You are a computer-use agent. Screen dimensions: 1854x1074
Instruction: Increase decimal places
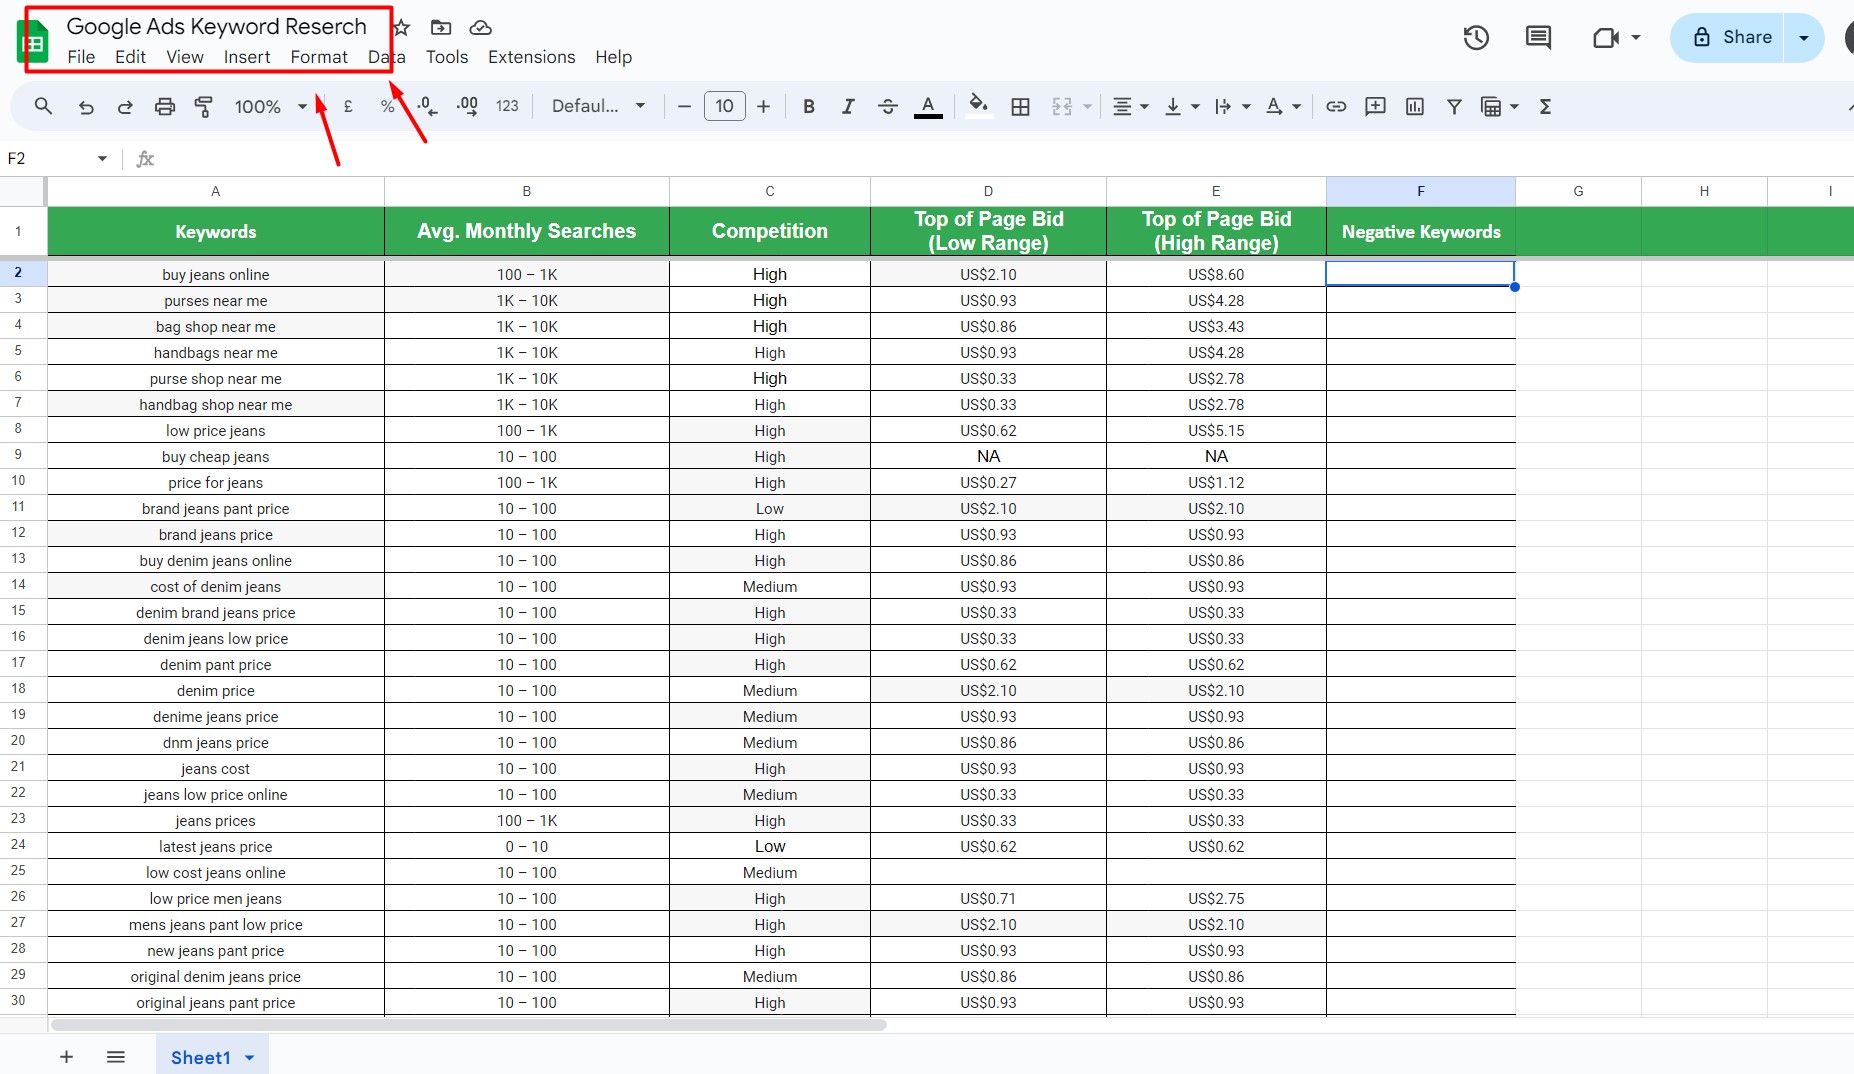tap(467, 106)
